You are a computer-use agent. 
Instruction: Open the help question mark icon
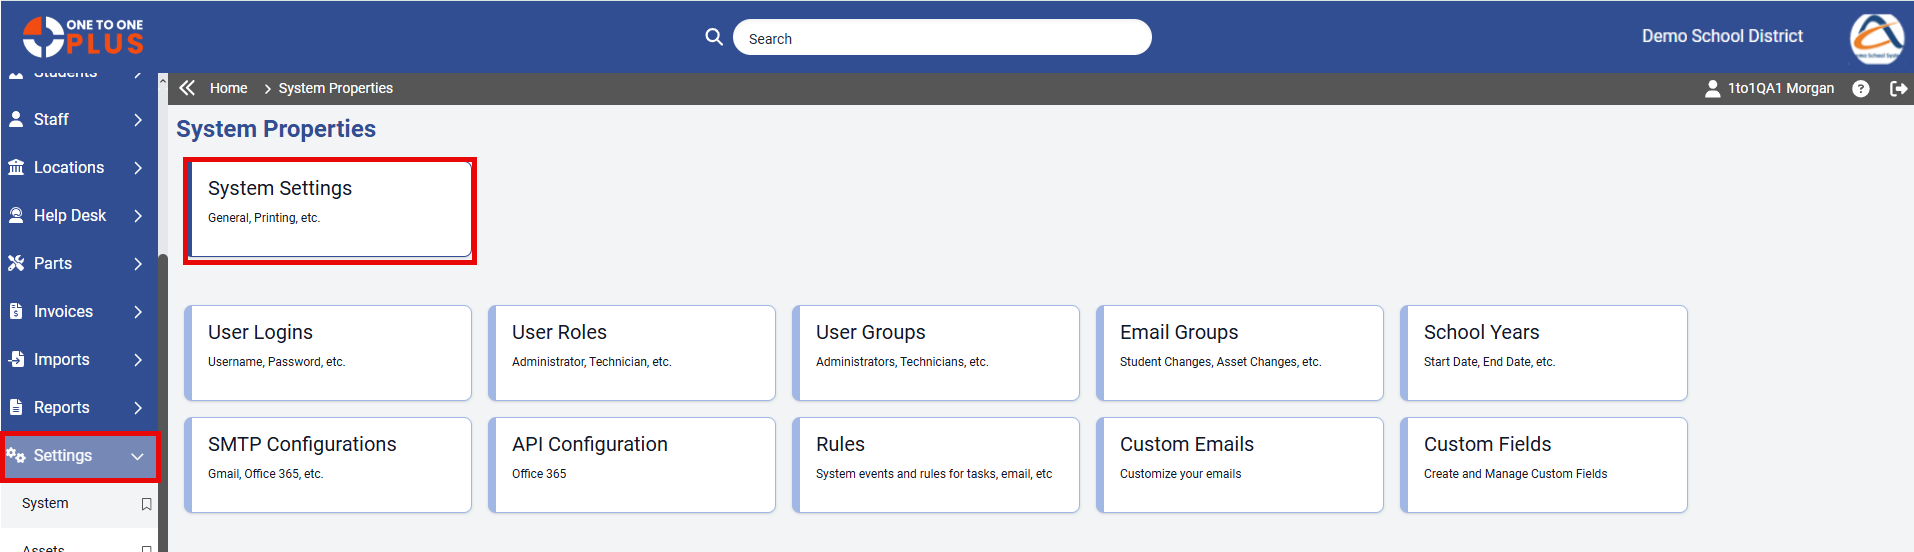(1860, 88)
